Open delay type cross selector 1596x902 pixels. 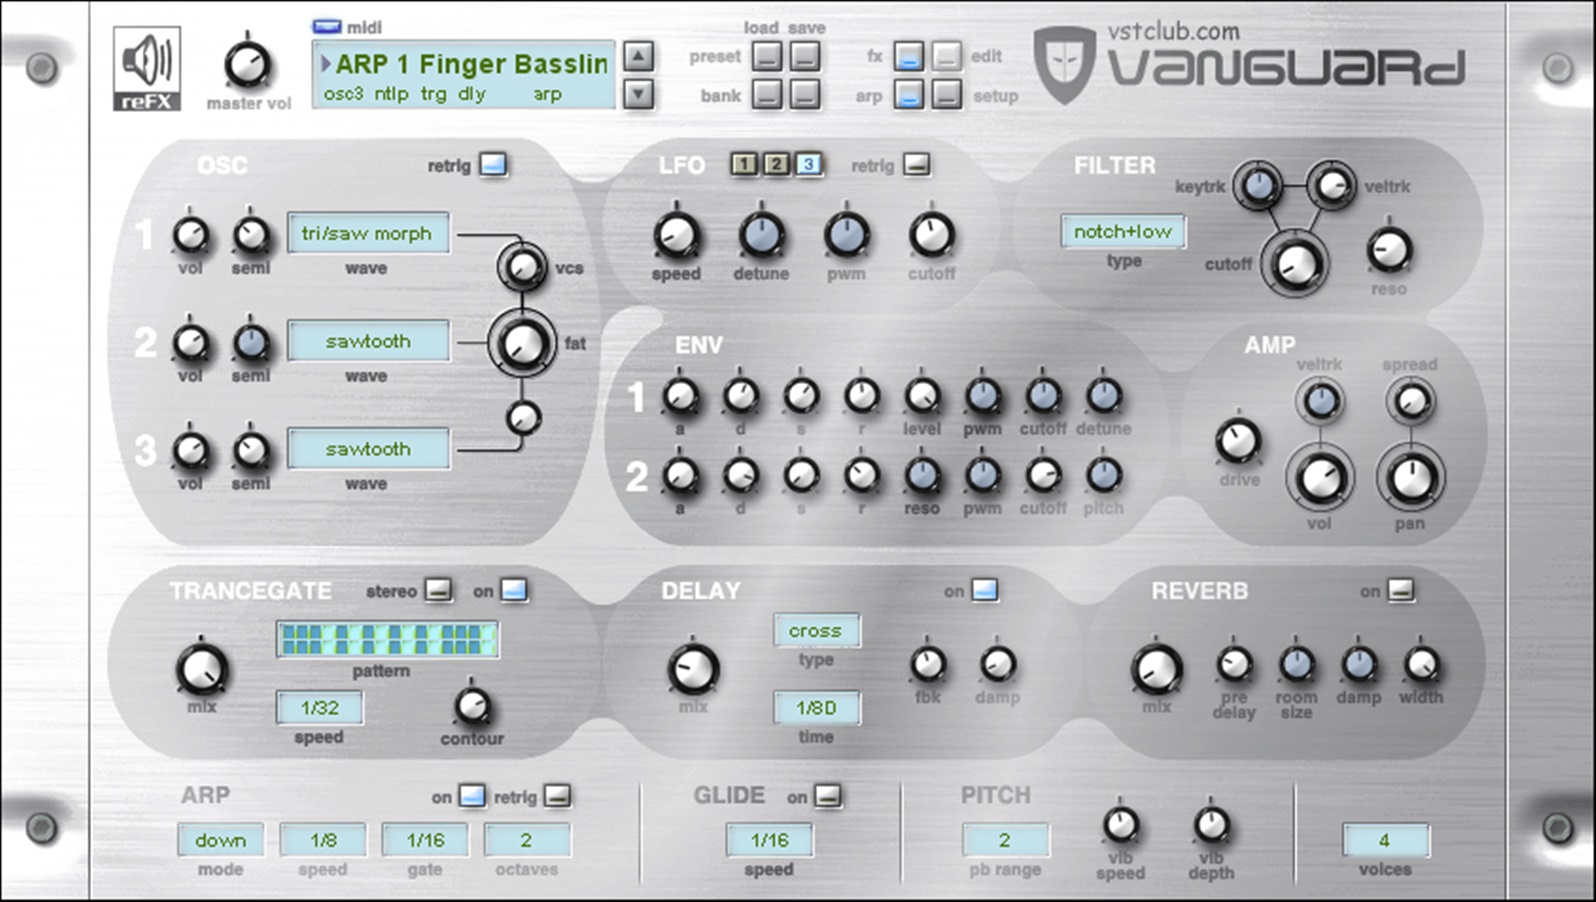[x=816, y=631]
